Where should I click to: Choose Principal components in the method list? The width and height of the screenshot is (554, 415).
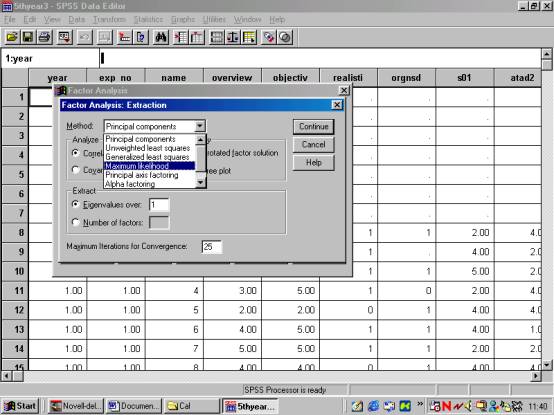[x=140, y=139]
